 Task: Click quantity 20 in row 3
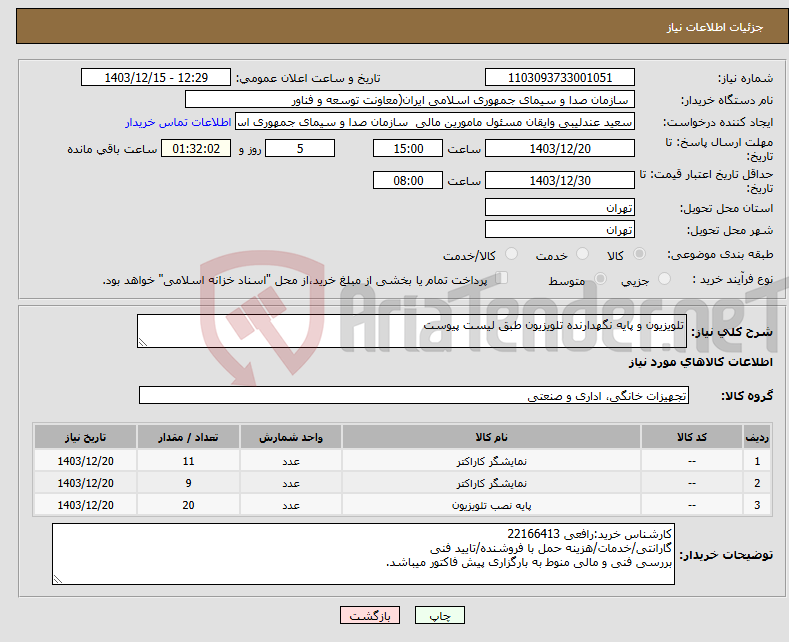(x=188, y=505)
